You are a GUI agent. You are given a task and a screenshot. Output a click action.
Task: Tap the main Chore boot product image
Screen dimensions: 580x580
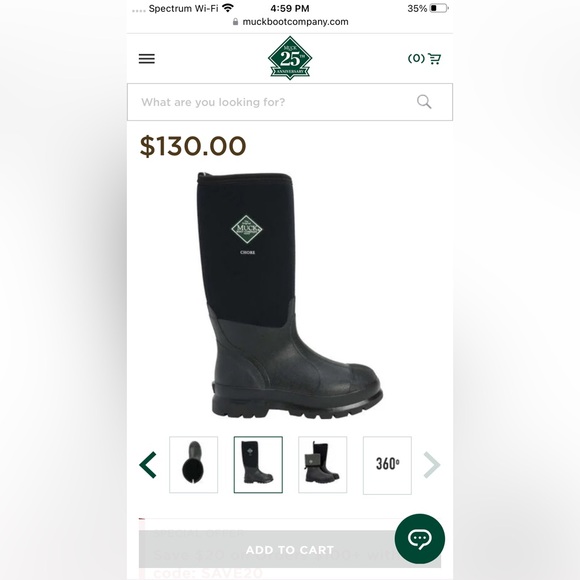tap(290, 295)
